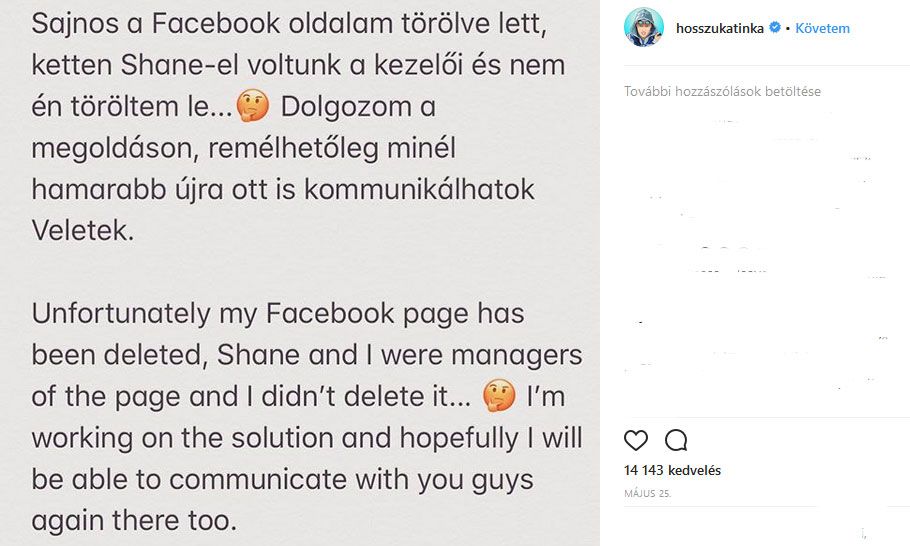
Task: Click "Veletek." in the Hungarian paragraph
Action: click(x=82, y=231)
